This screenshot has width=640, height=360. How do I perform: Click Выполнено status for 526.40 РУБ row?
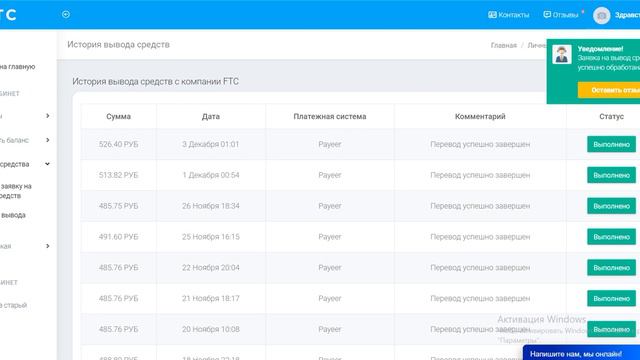[x=611, y=144]
